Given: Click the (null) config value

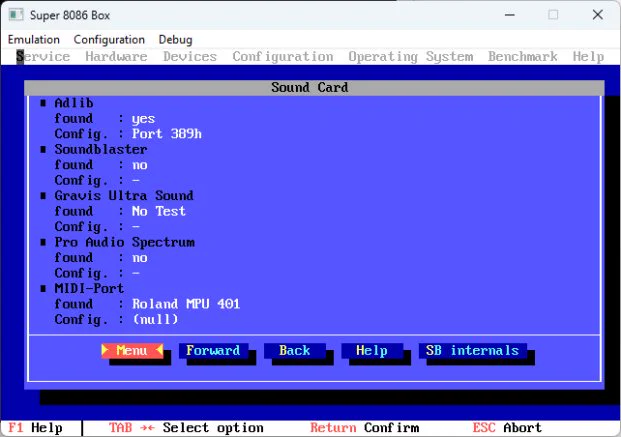Looking at the screenshot, I should pyautogui.click(x=155, y=319).
